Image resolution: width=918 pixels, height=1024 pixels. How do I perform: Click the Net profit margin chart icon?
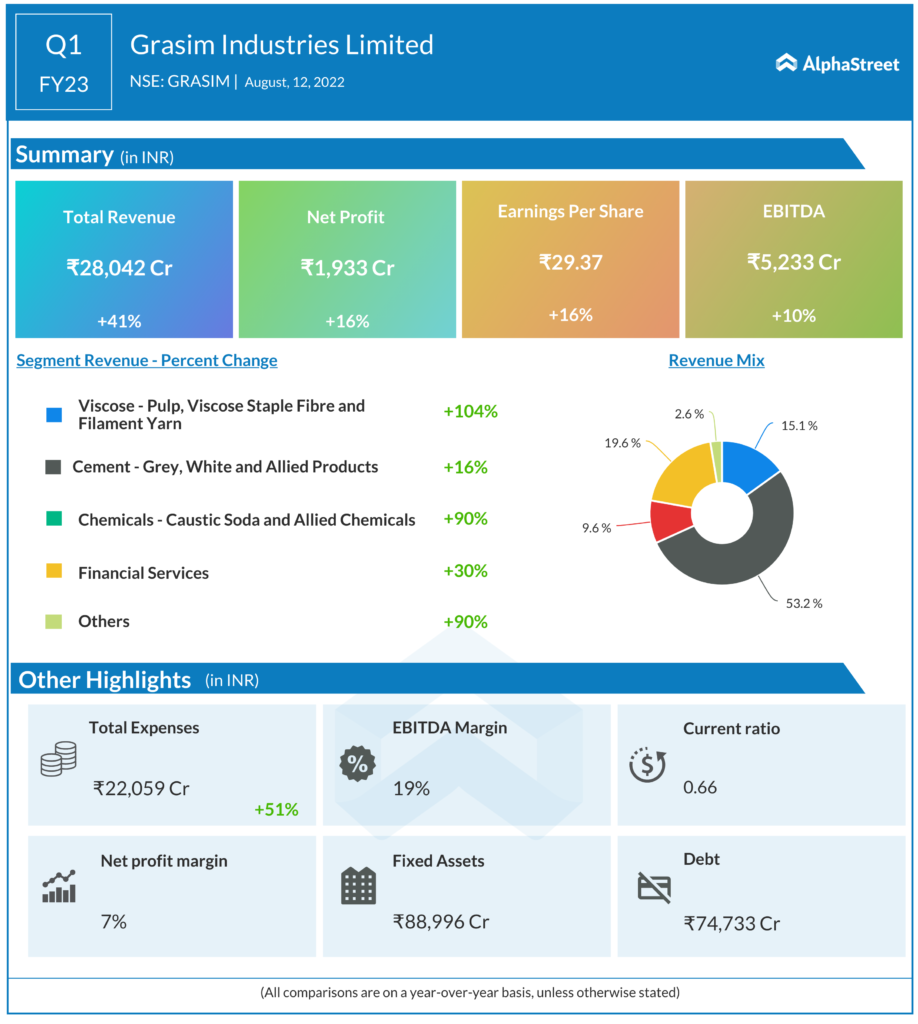pyautogui.click(x=59, y=887)
